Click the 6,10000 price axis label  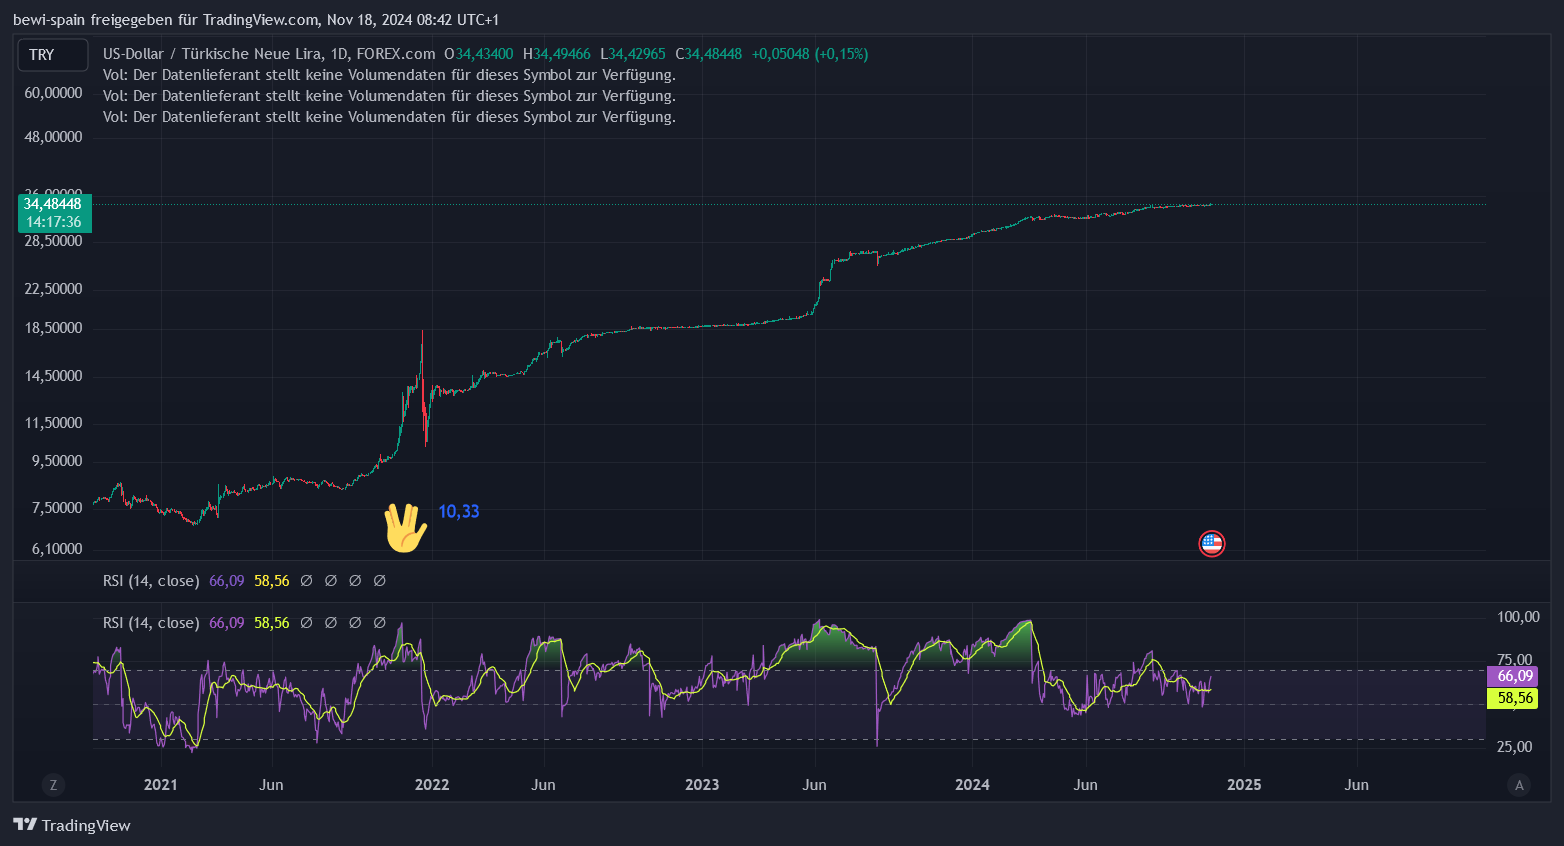pos(57,549)
